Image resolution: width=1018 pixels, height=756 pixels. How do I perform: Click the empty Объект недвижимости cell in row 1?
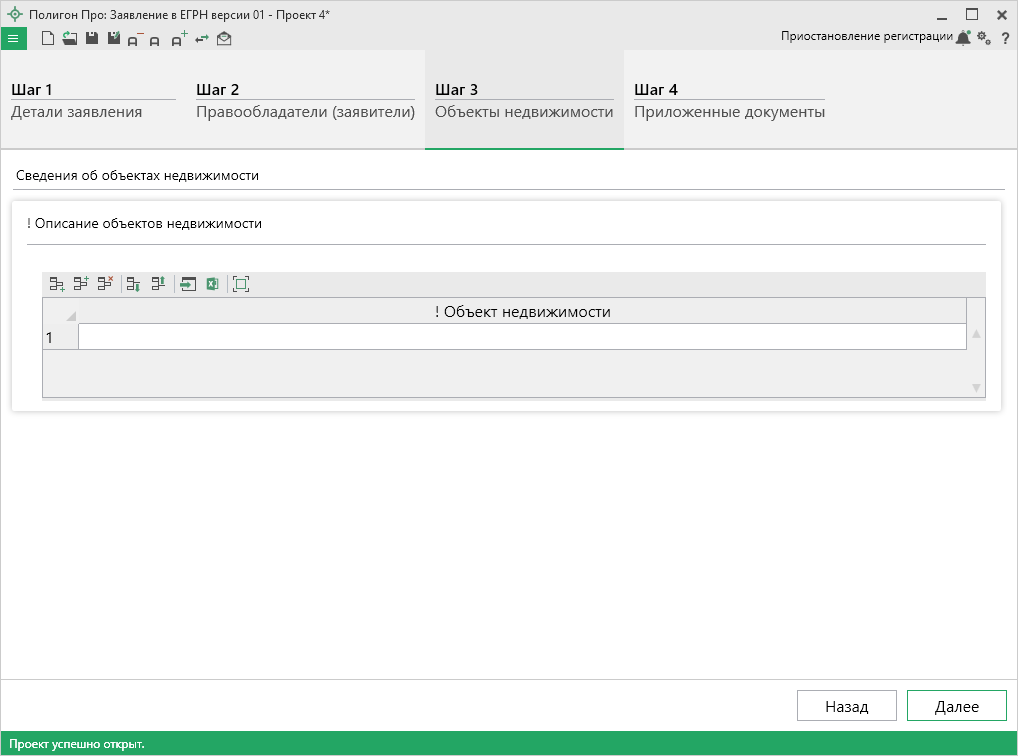tap(522, 338)
